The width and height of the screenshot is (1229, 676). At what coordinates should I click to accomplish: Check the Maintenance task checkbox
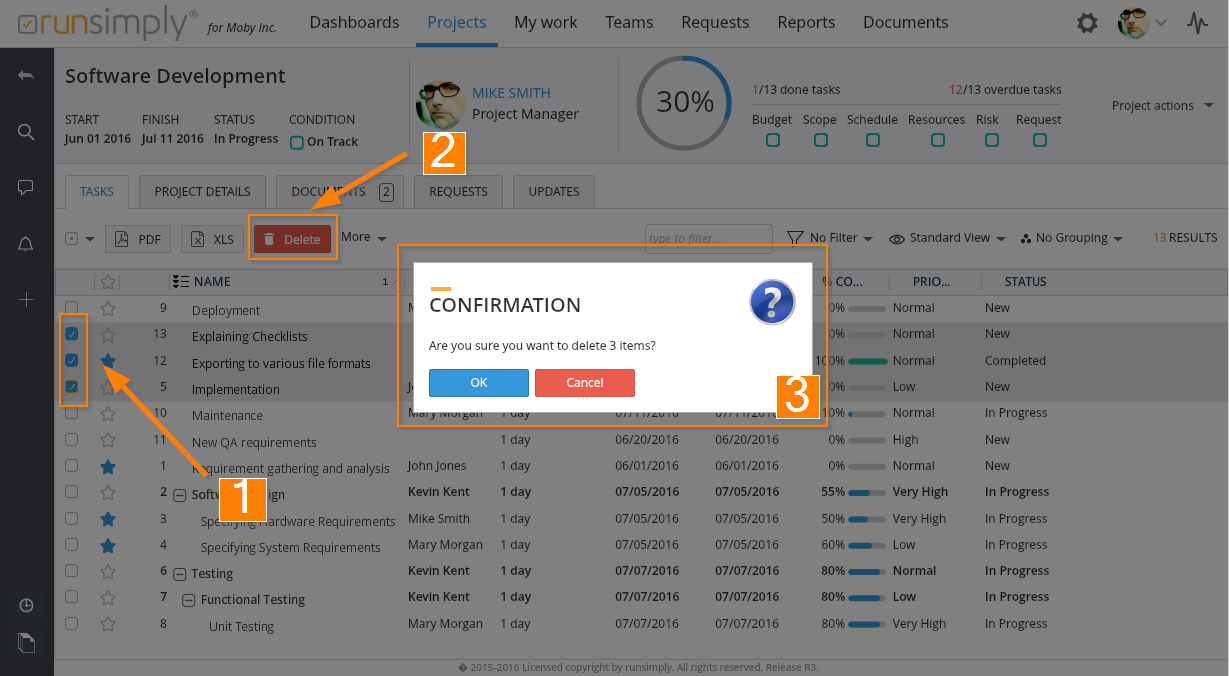tap(72, 413)
